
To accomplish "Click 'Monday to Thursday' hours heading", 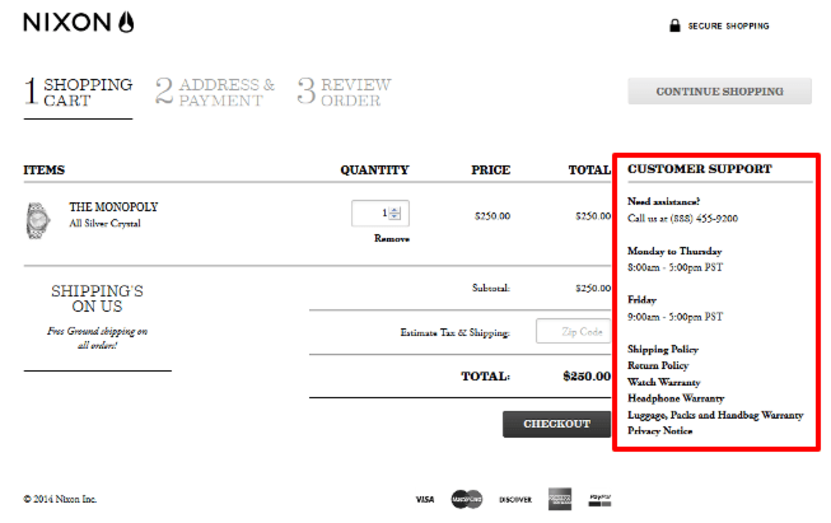I will tap(675, 251).
